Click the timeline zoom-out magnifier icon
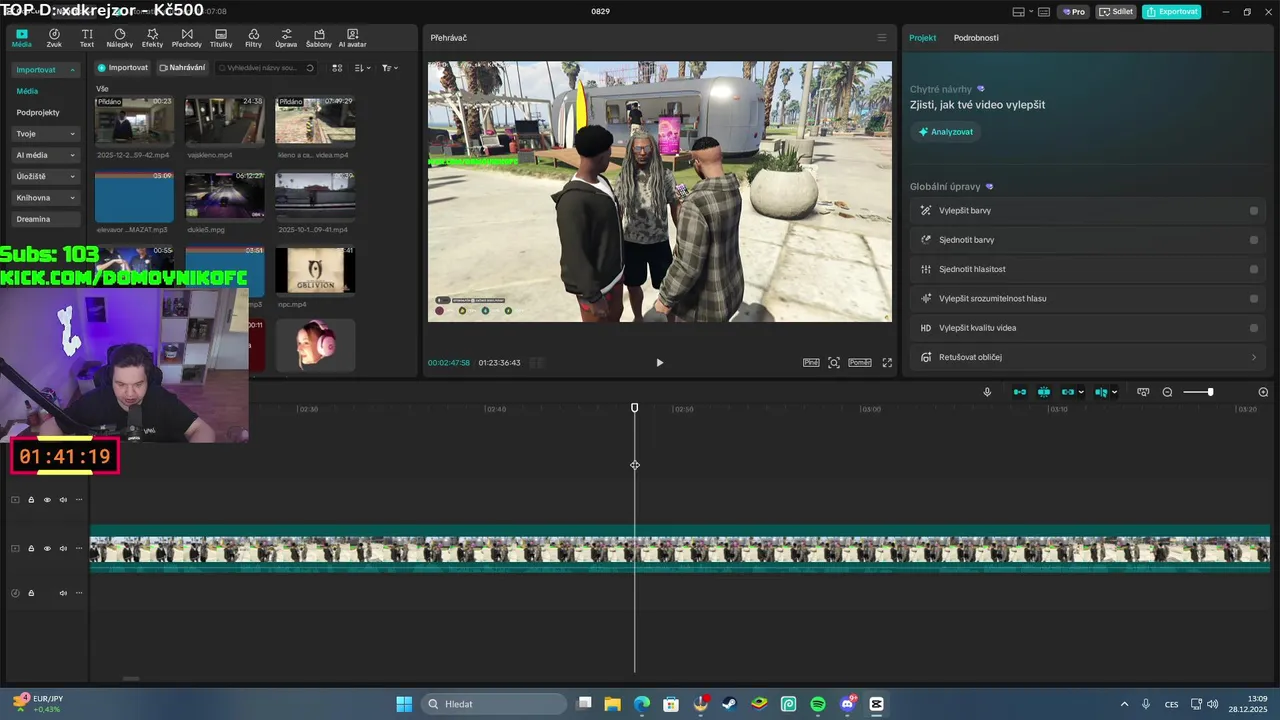Viewport: 1280px width, 720px height. 1167,392
